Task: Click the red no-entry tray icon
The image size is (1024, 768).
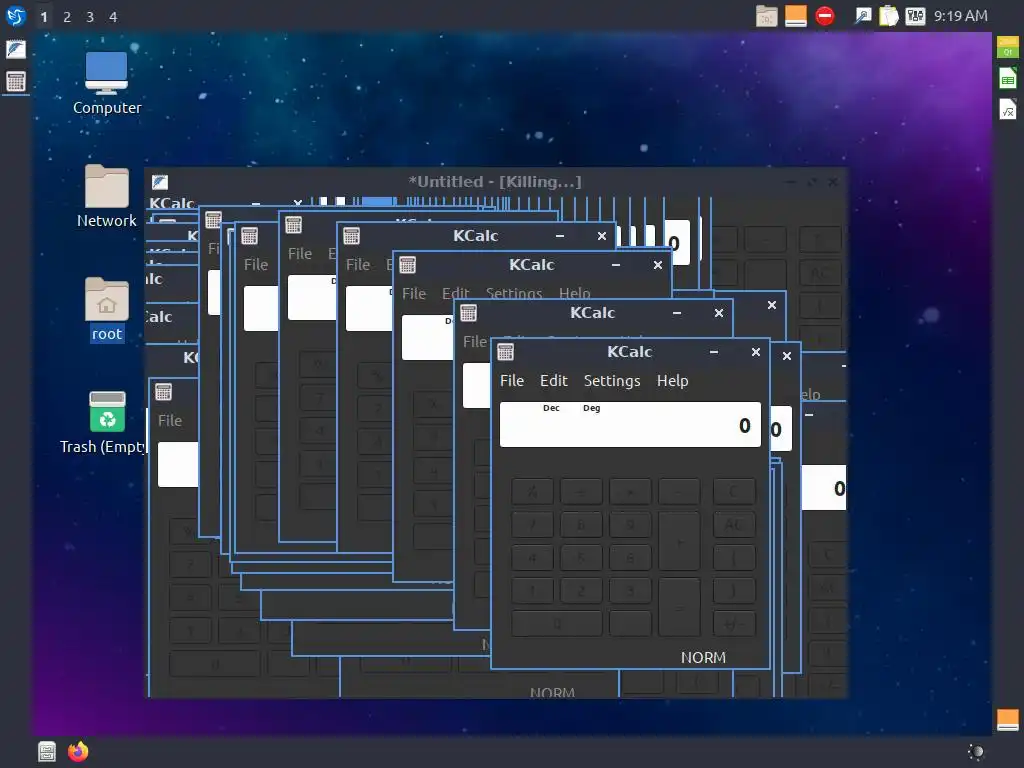Action: (825, 16)
